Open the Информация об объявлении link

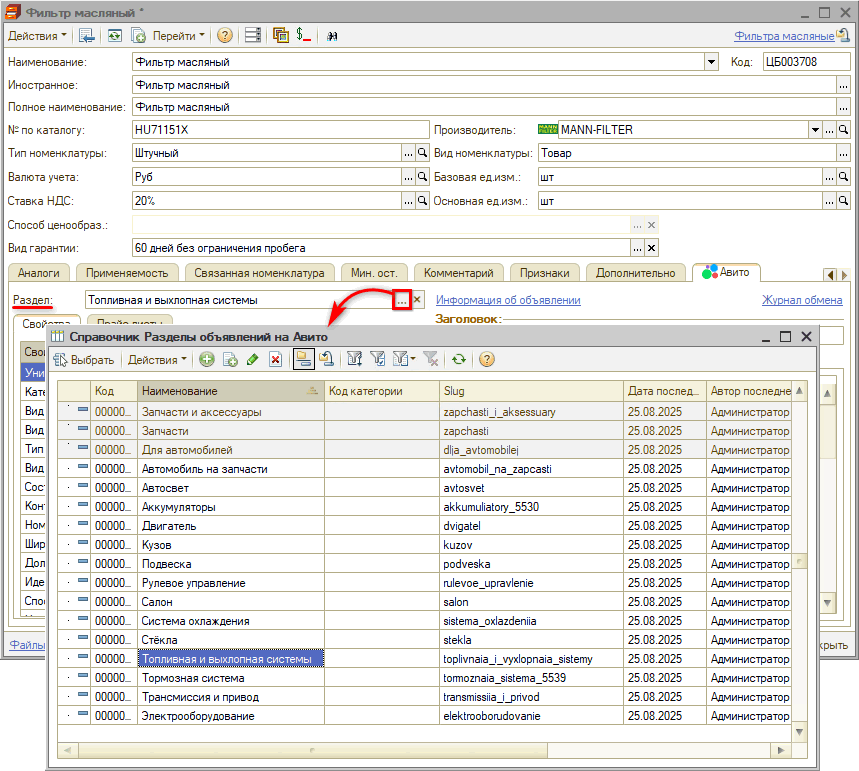(507, 300)
